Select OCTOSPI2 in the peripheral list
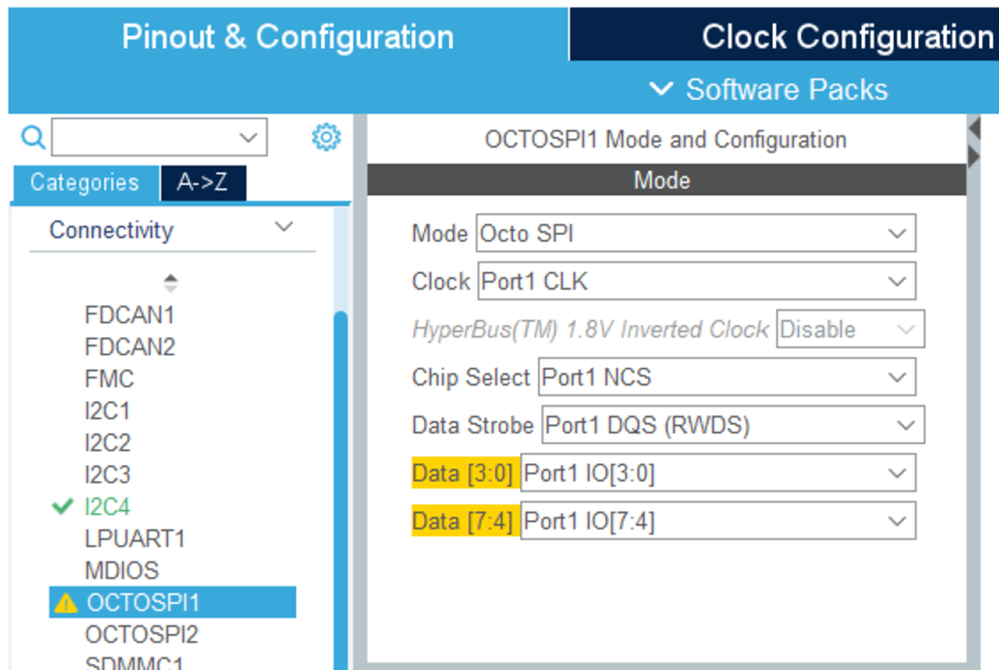999x670 pixels. (x=141, y=635)
